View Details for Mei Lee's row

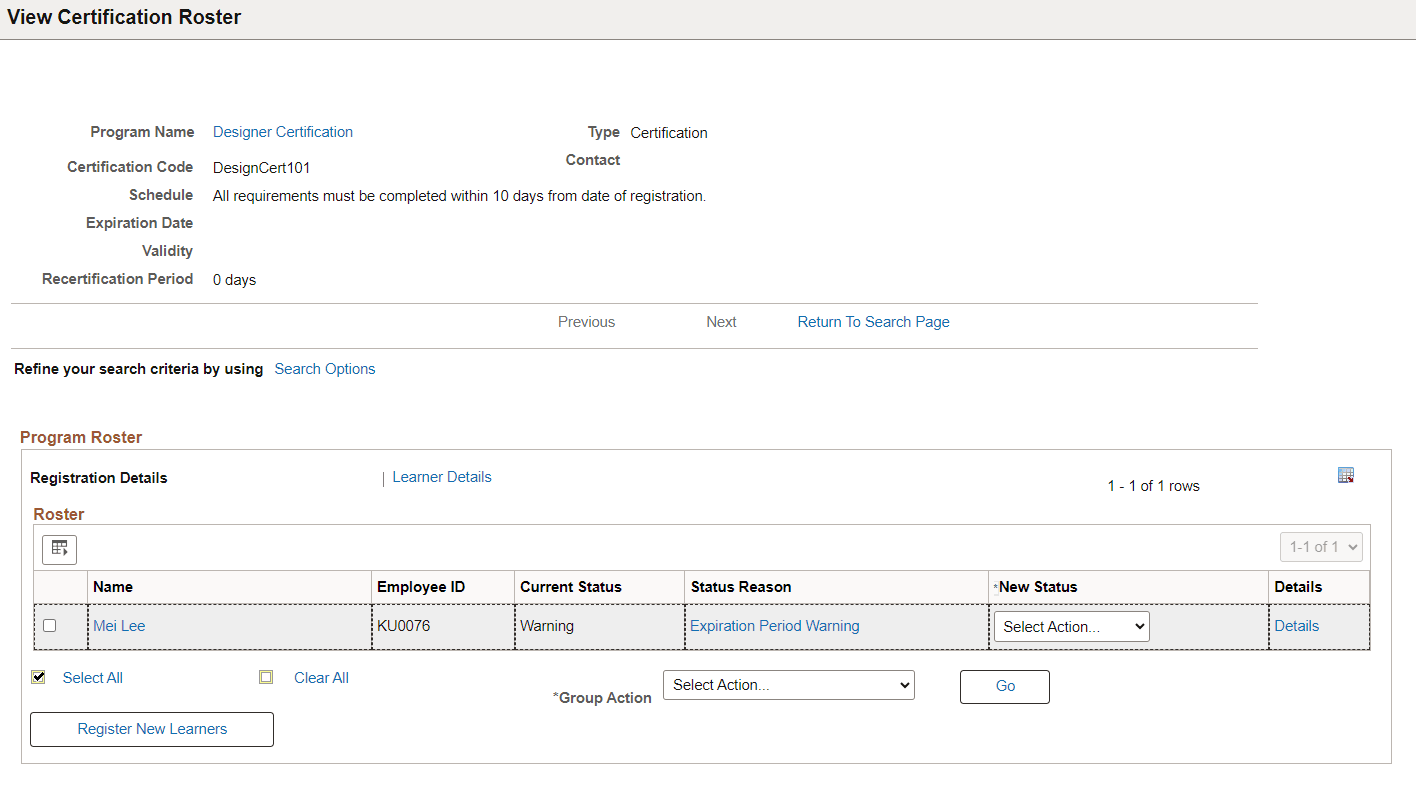(x=1296, y=626)
